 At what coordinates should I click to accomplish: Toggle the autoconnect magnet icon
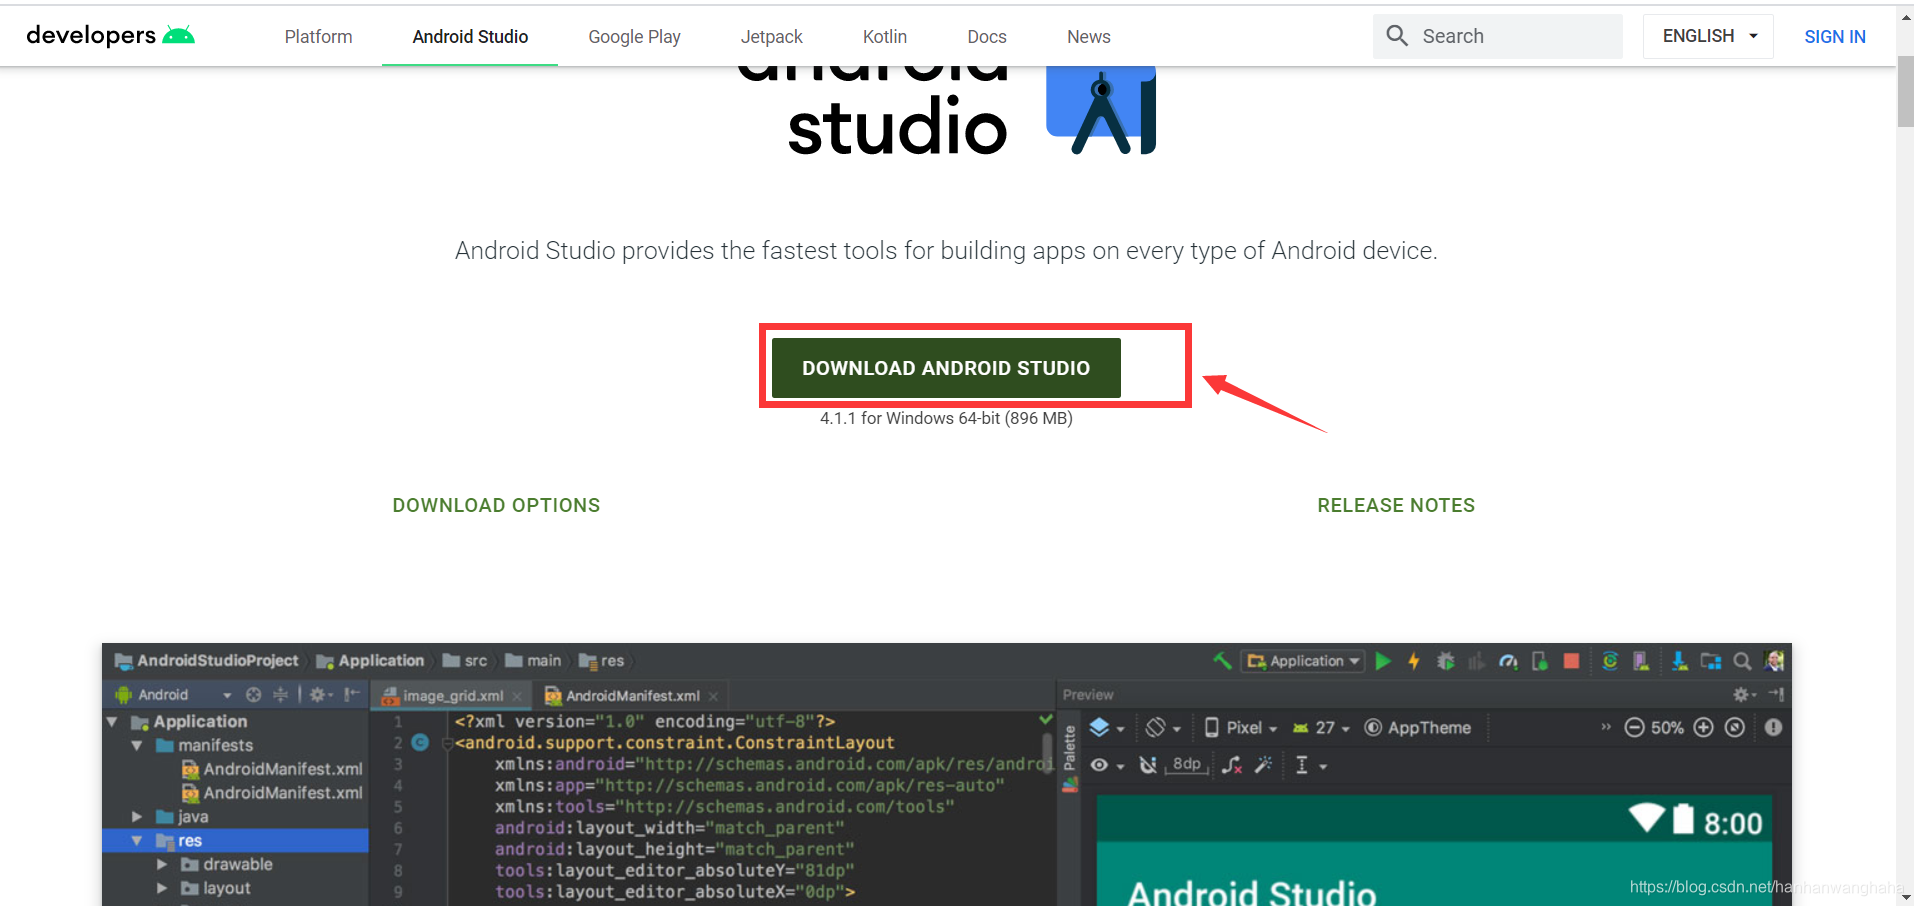click(1148, 765)
